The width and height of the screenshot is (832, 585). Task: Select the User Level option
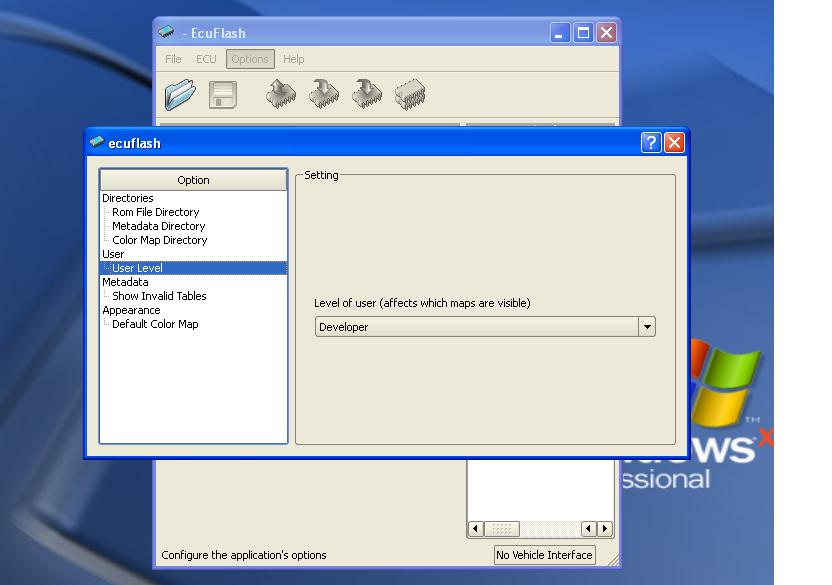(137, 268)
